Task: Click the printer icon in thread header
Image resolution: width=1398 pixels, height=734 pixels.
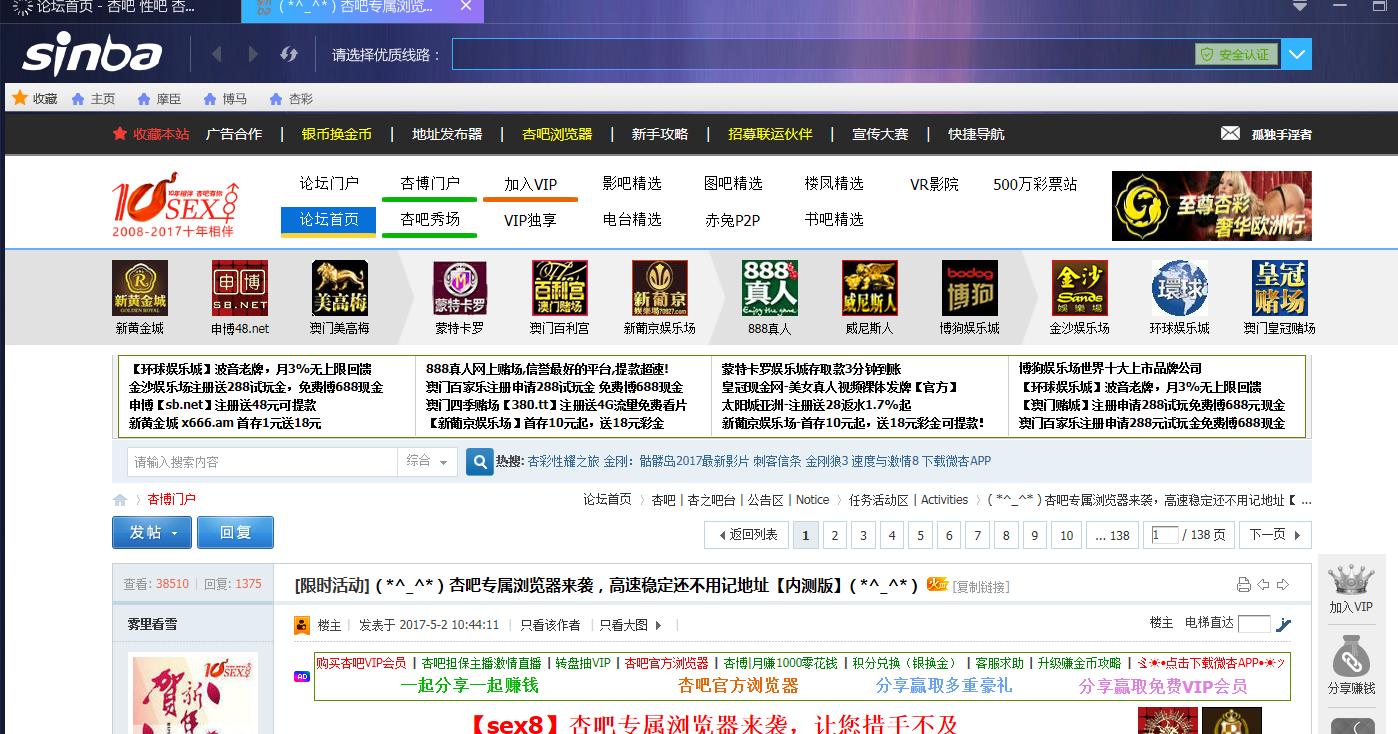Action: 1243,585
